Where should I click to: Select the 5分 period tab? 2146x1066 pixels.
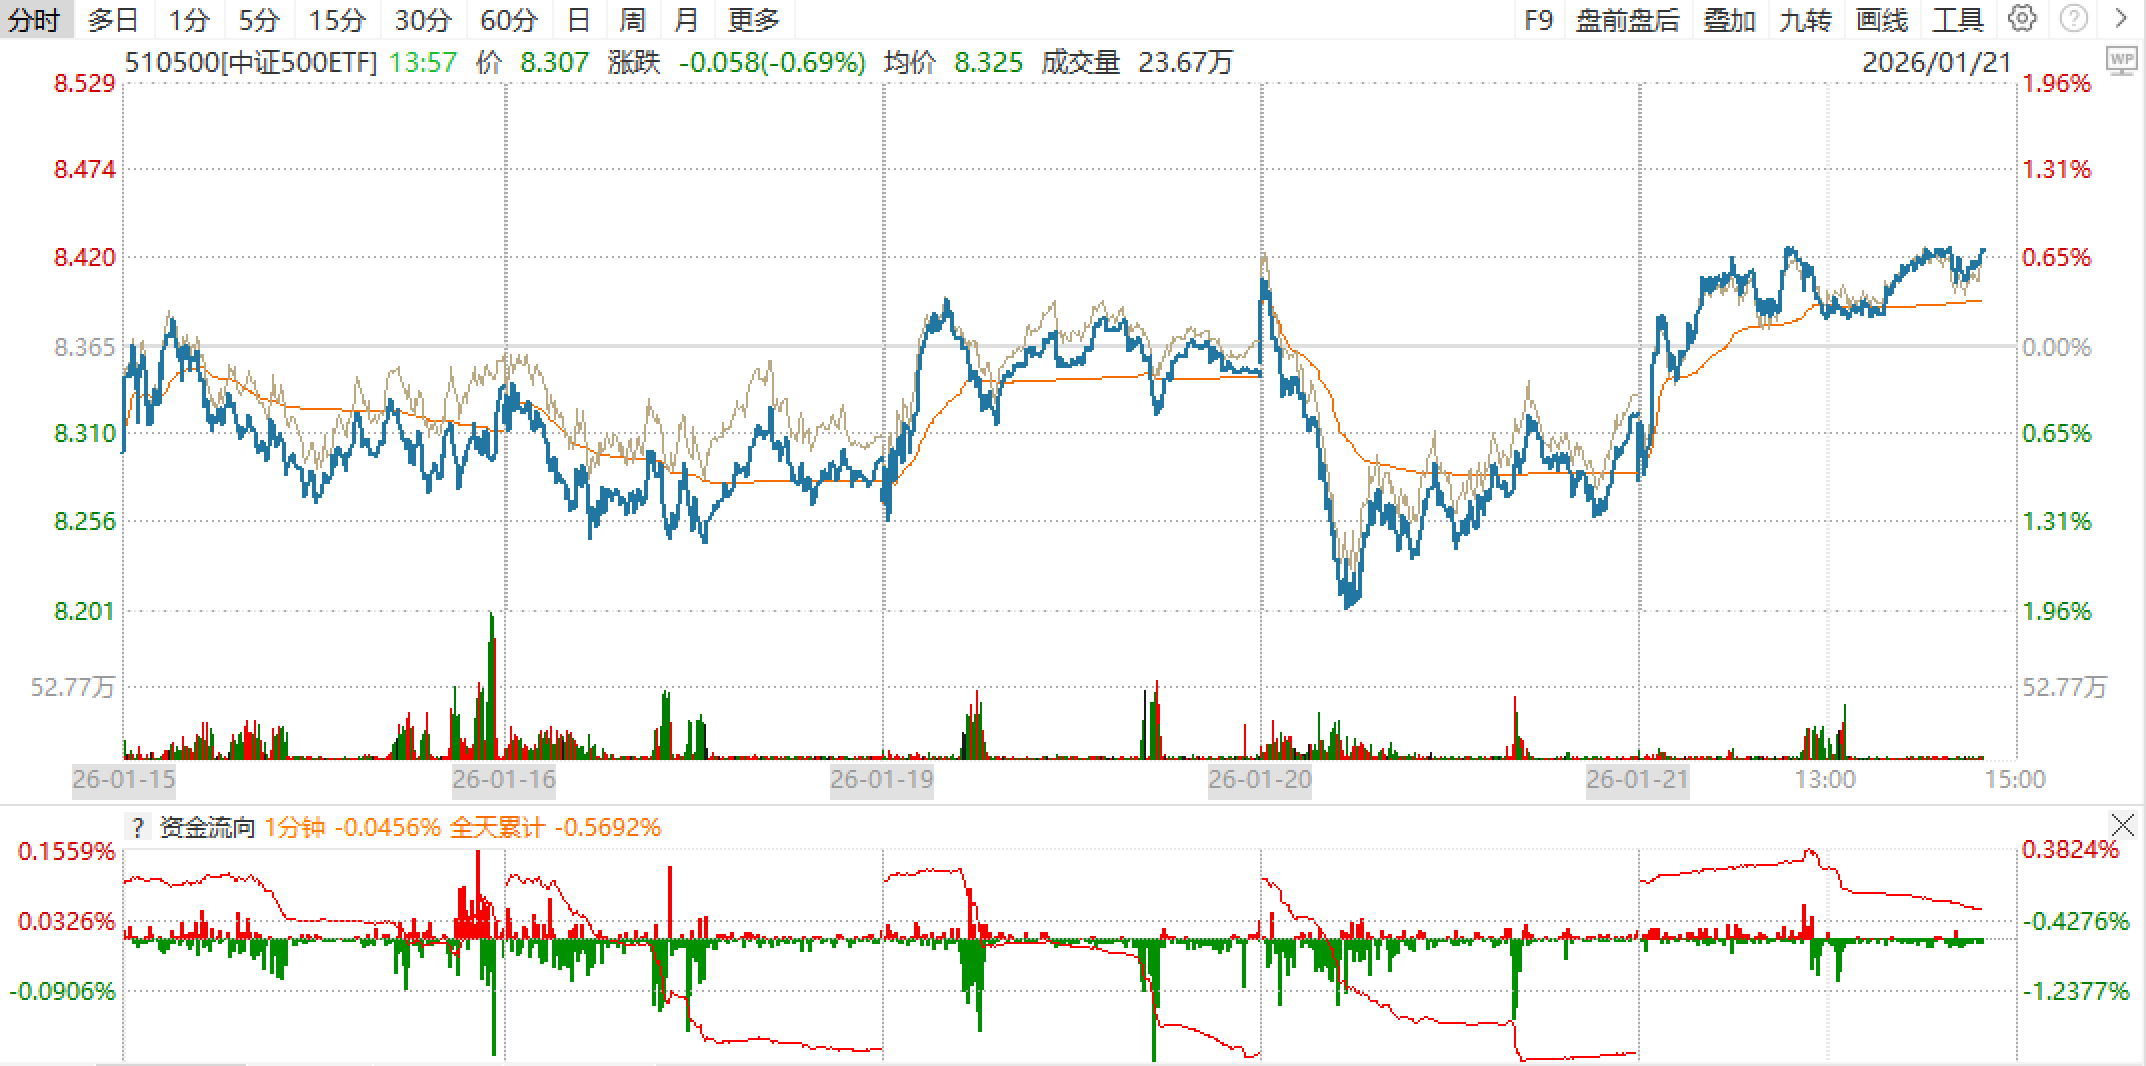(x=258, y=20)
